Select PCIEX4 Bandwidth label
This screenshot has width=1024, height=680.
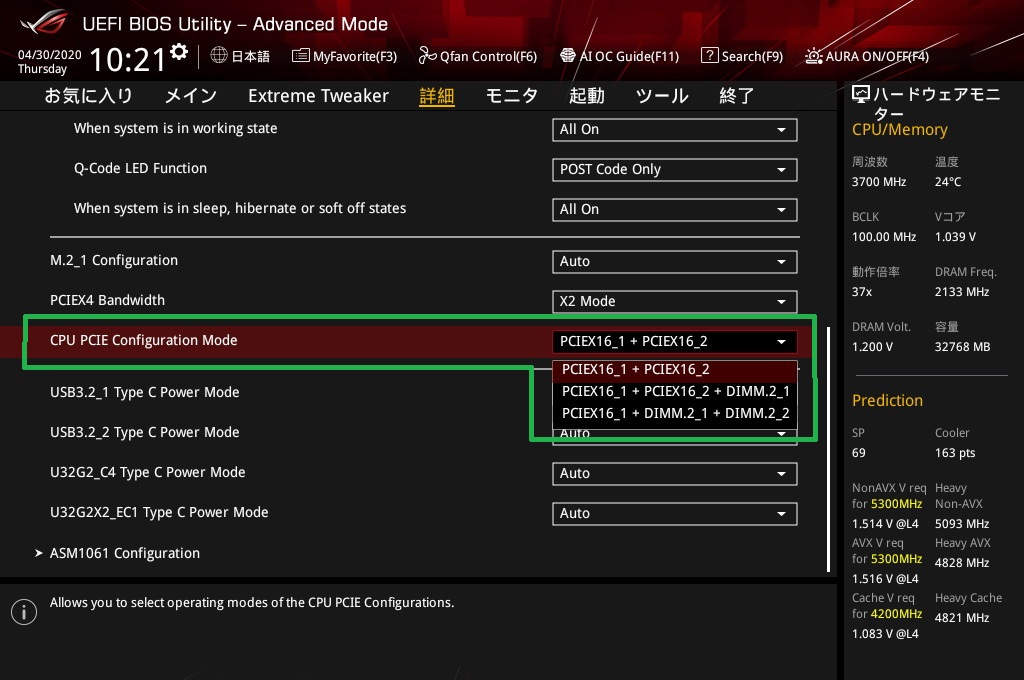coord(107,300)
